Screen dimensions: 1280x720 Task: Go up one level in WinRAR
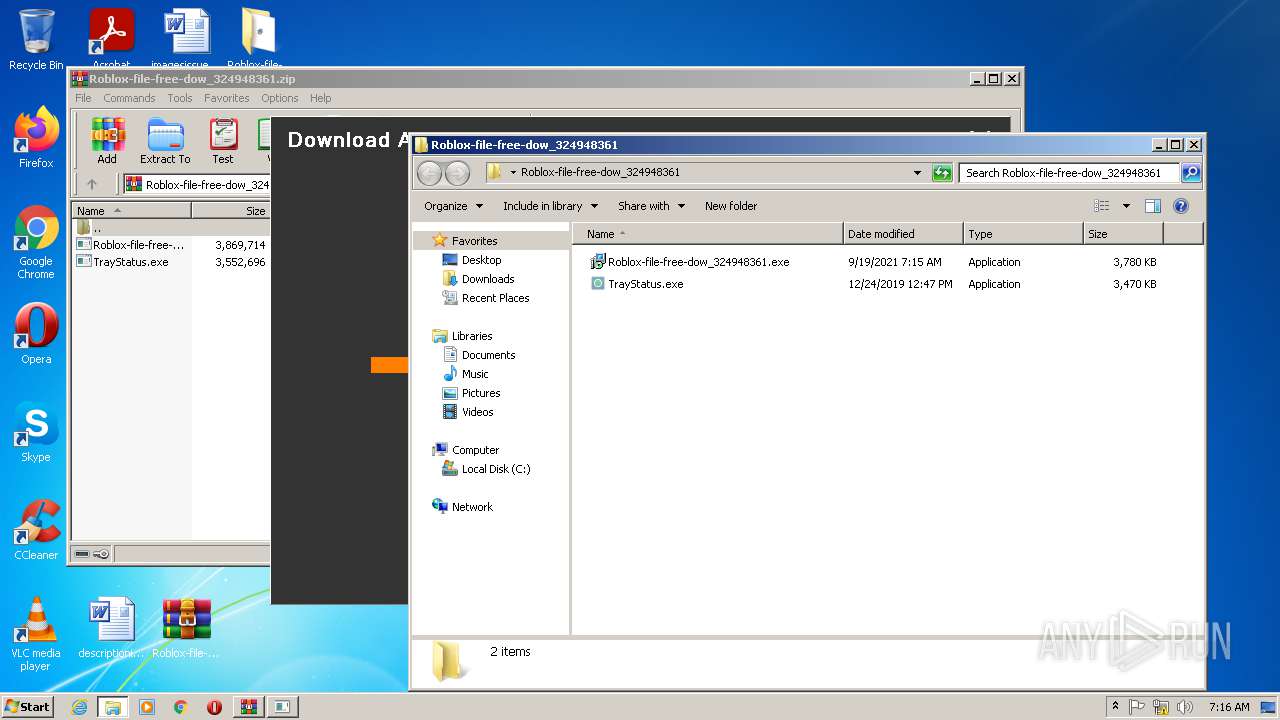click(92, 184)
